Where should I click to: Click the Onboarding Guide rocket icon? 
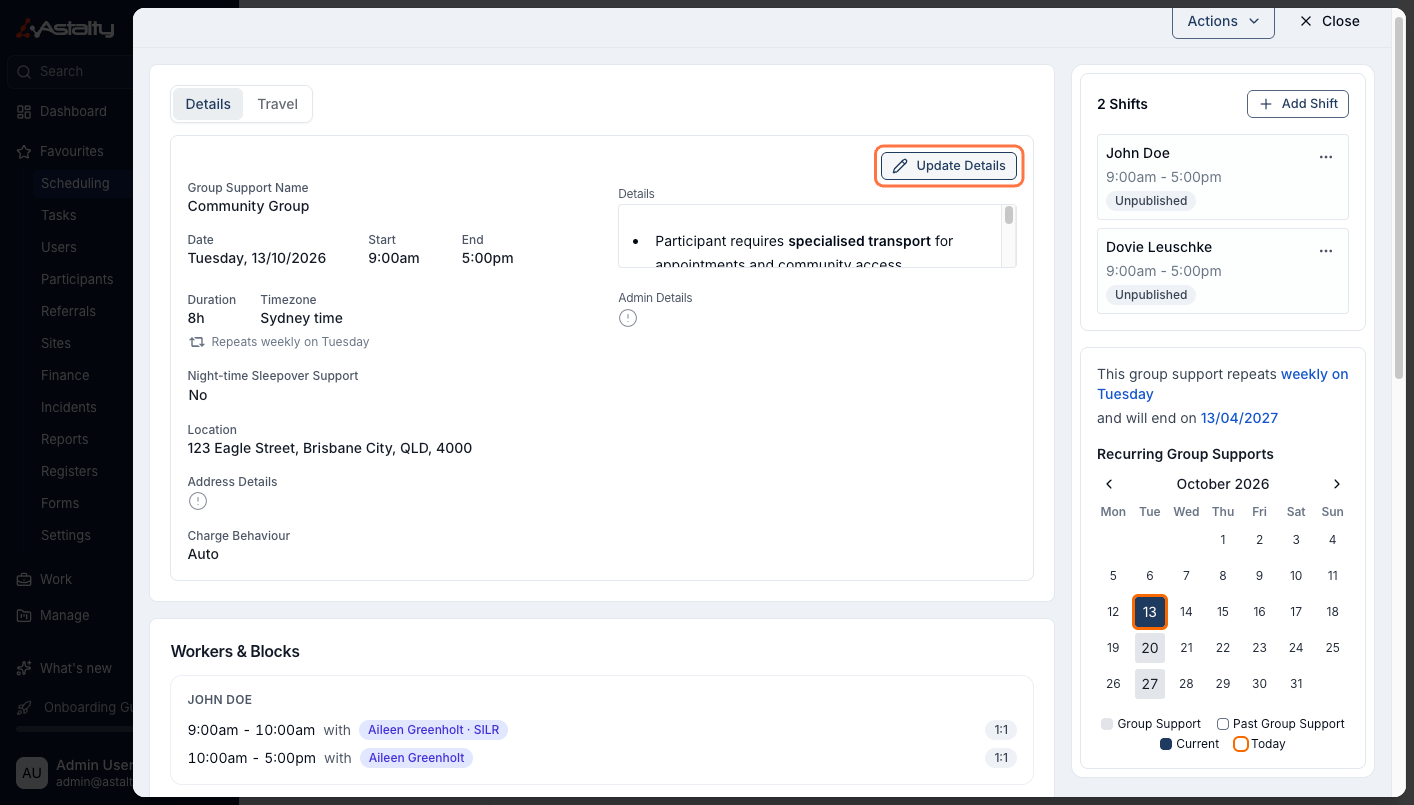pyautogui.click(x=24, y=708)
